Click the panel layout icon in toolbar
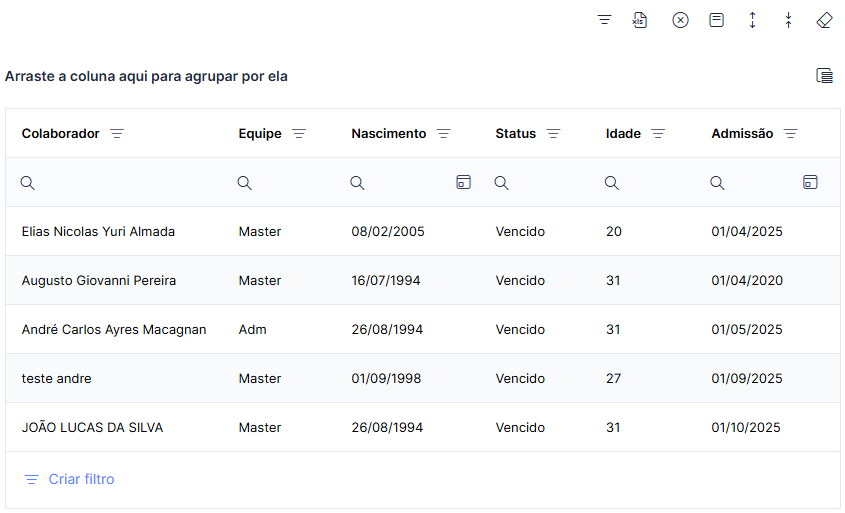 pos(716,20)
